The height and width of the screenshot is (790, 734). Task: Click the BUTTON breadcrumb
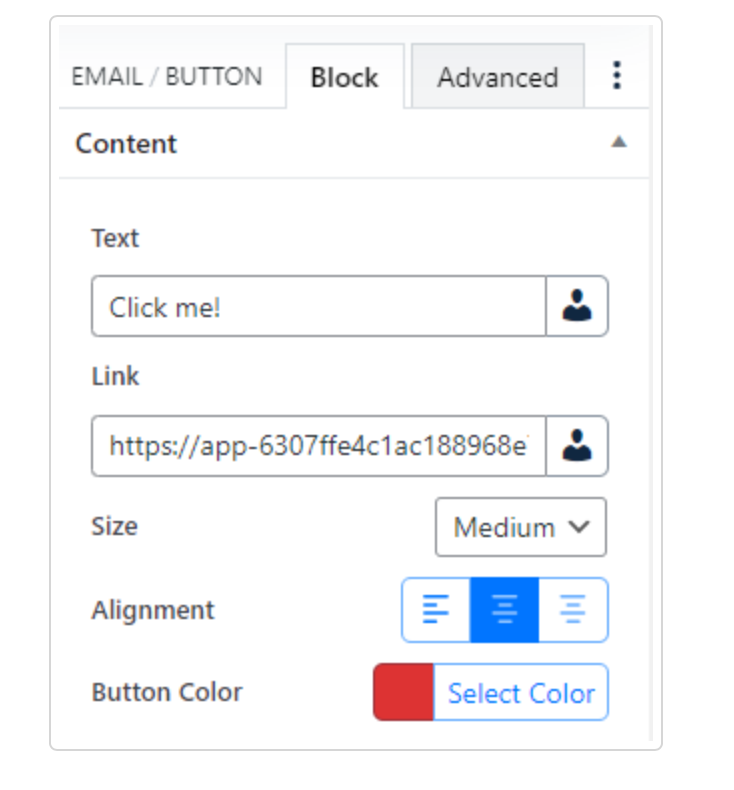(213, 77)
